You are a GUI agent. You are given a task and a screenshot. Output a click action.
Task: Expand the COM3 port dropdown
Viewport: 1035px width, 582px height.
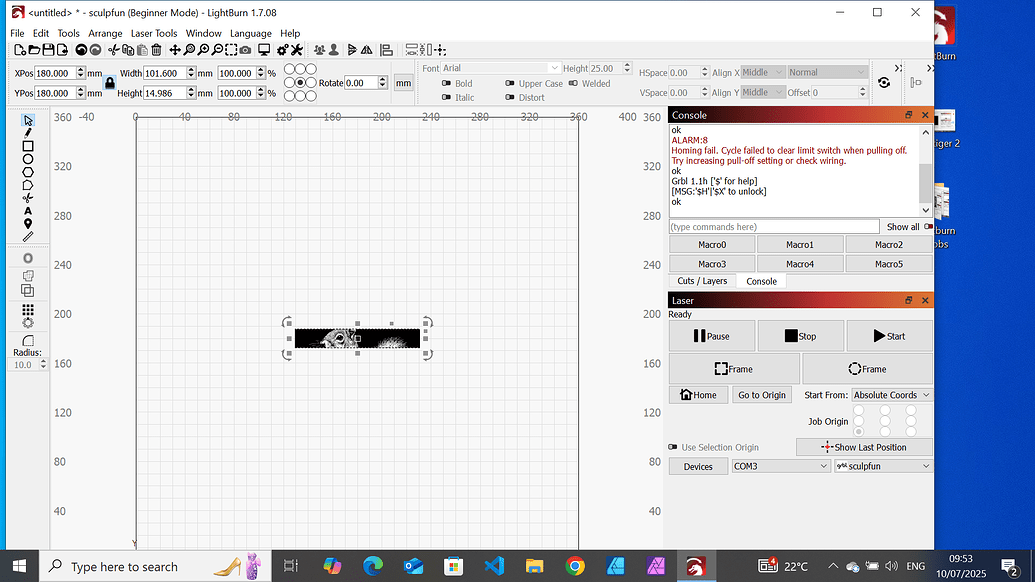(780, 466)
